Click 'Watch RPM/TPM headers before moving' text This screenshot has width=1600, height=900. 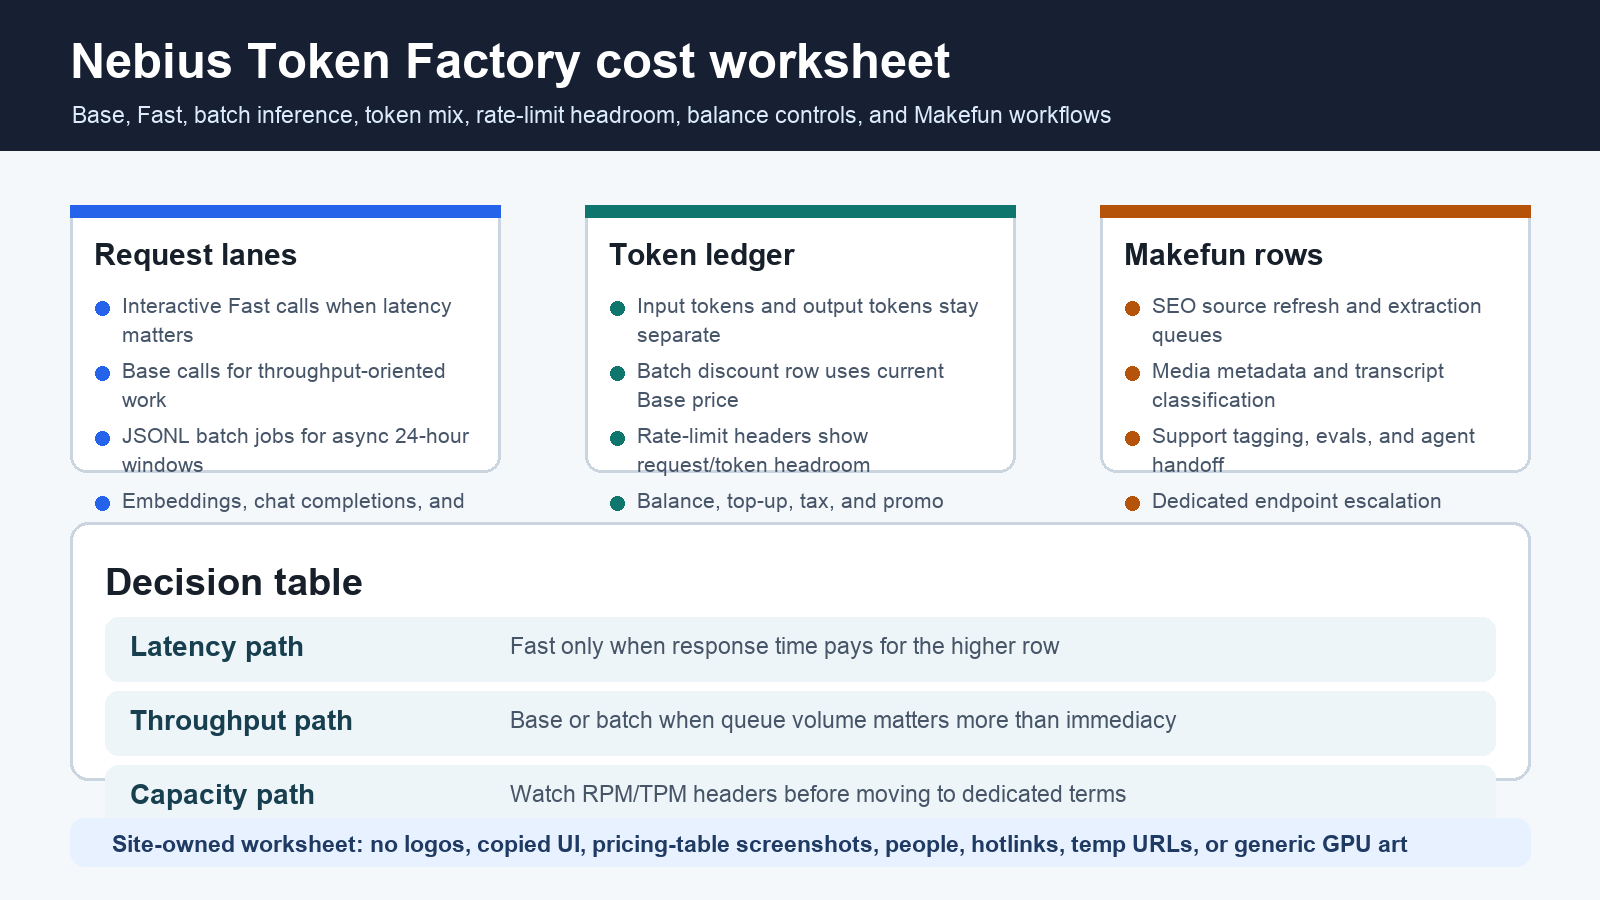(x=818, y=794)
